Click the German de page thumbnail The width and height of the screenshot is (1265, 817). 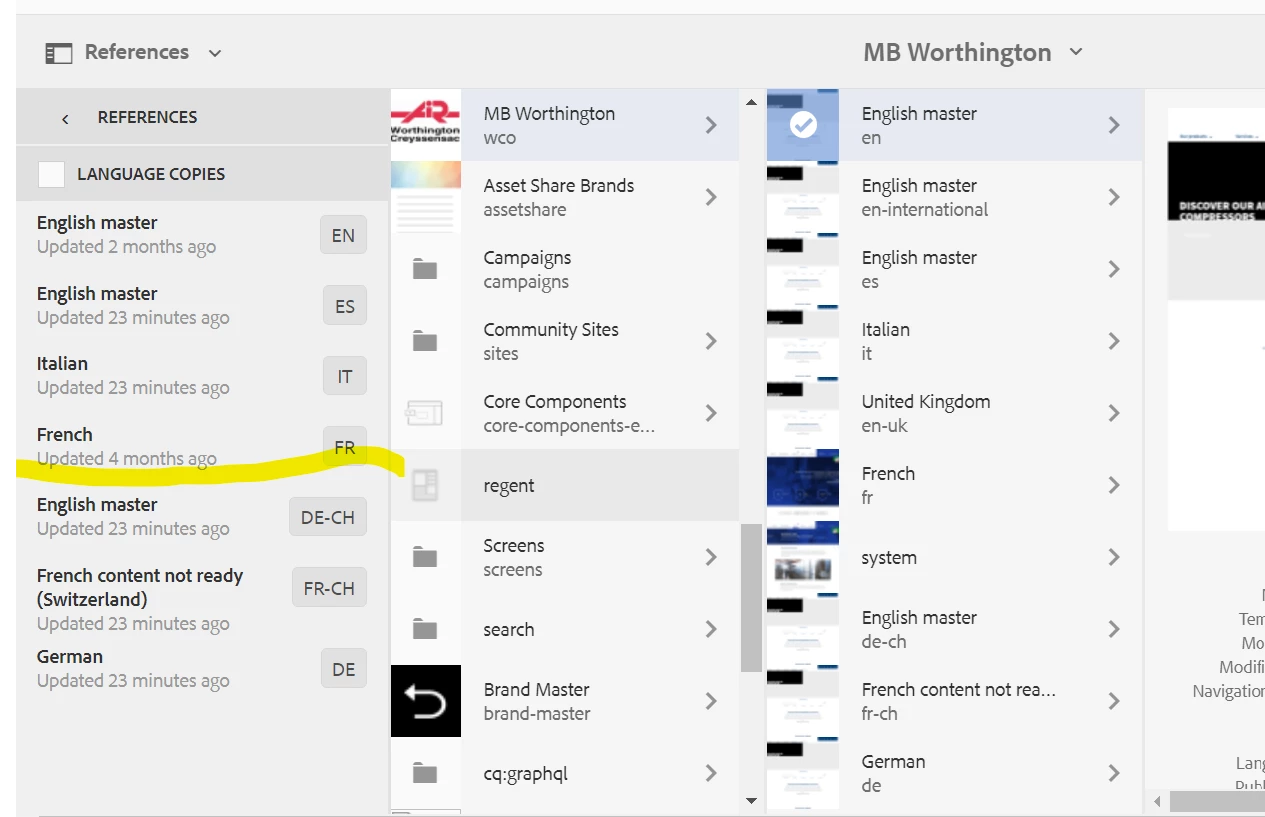tap(803, 773)
